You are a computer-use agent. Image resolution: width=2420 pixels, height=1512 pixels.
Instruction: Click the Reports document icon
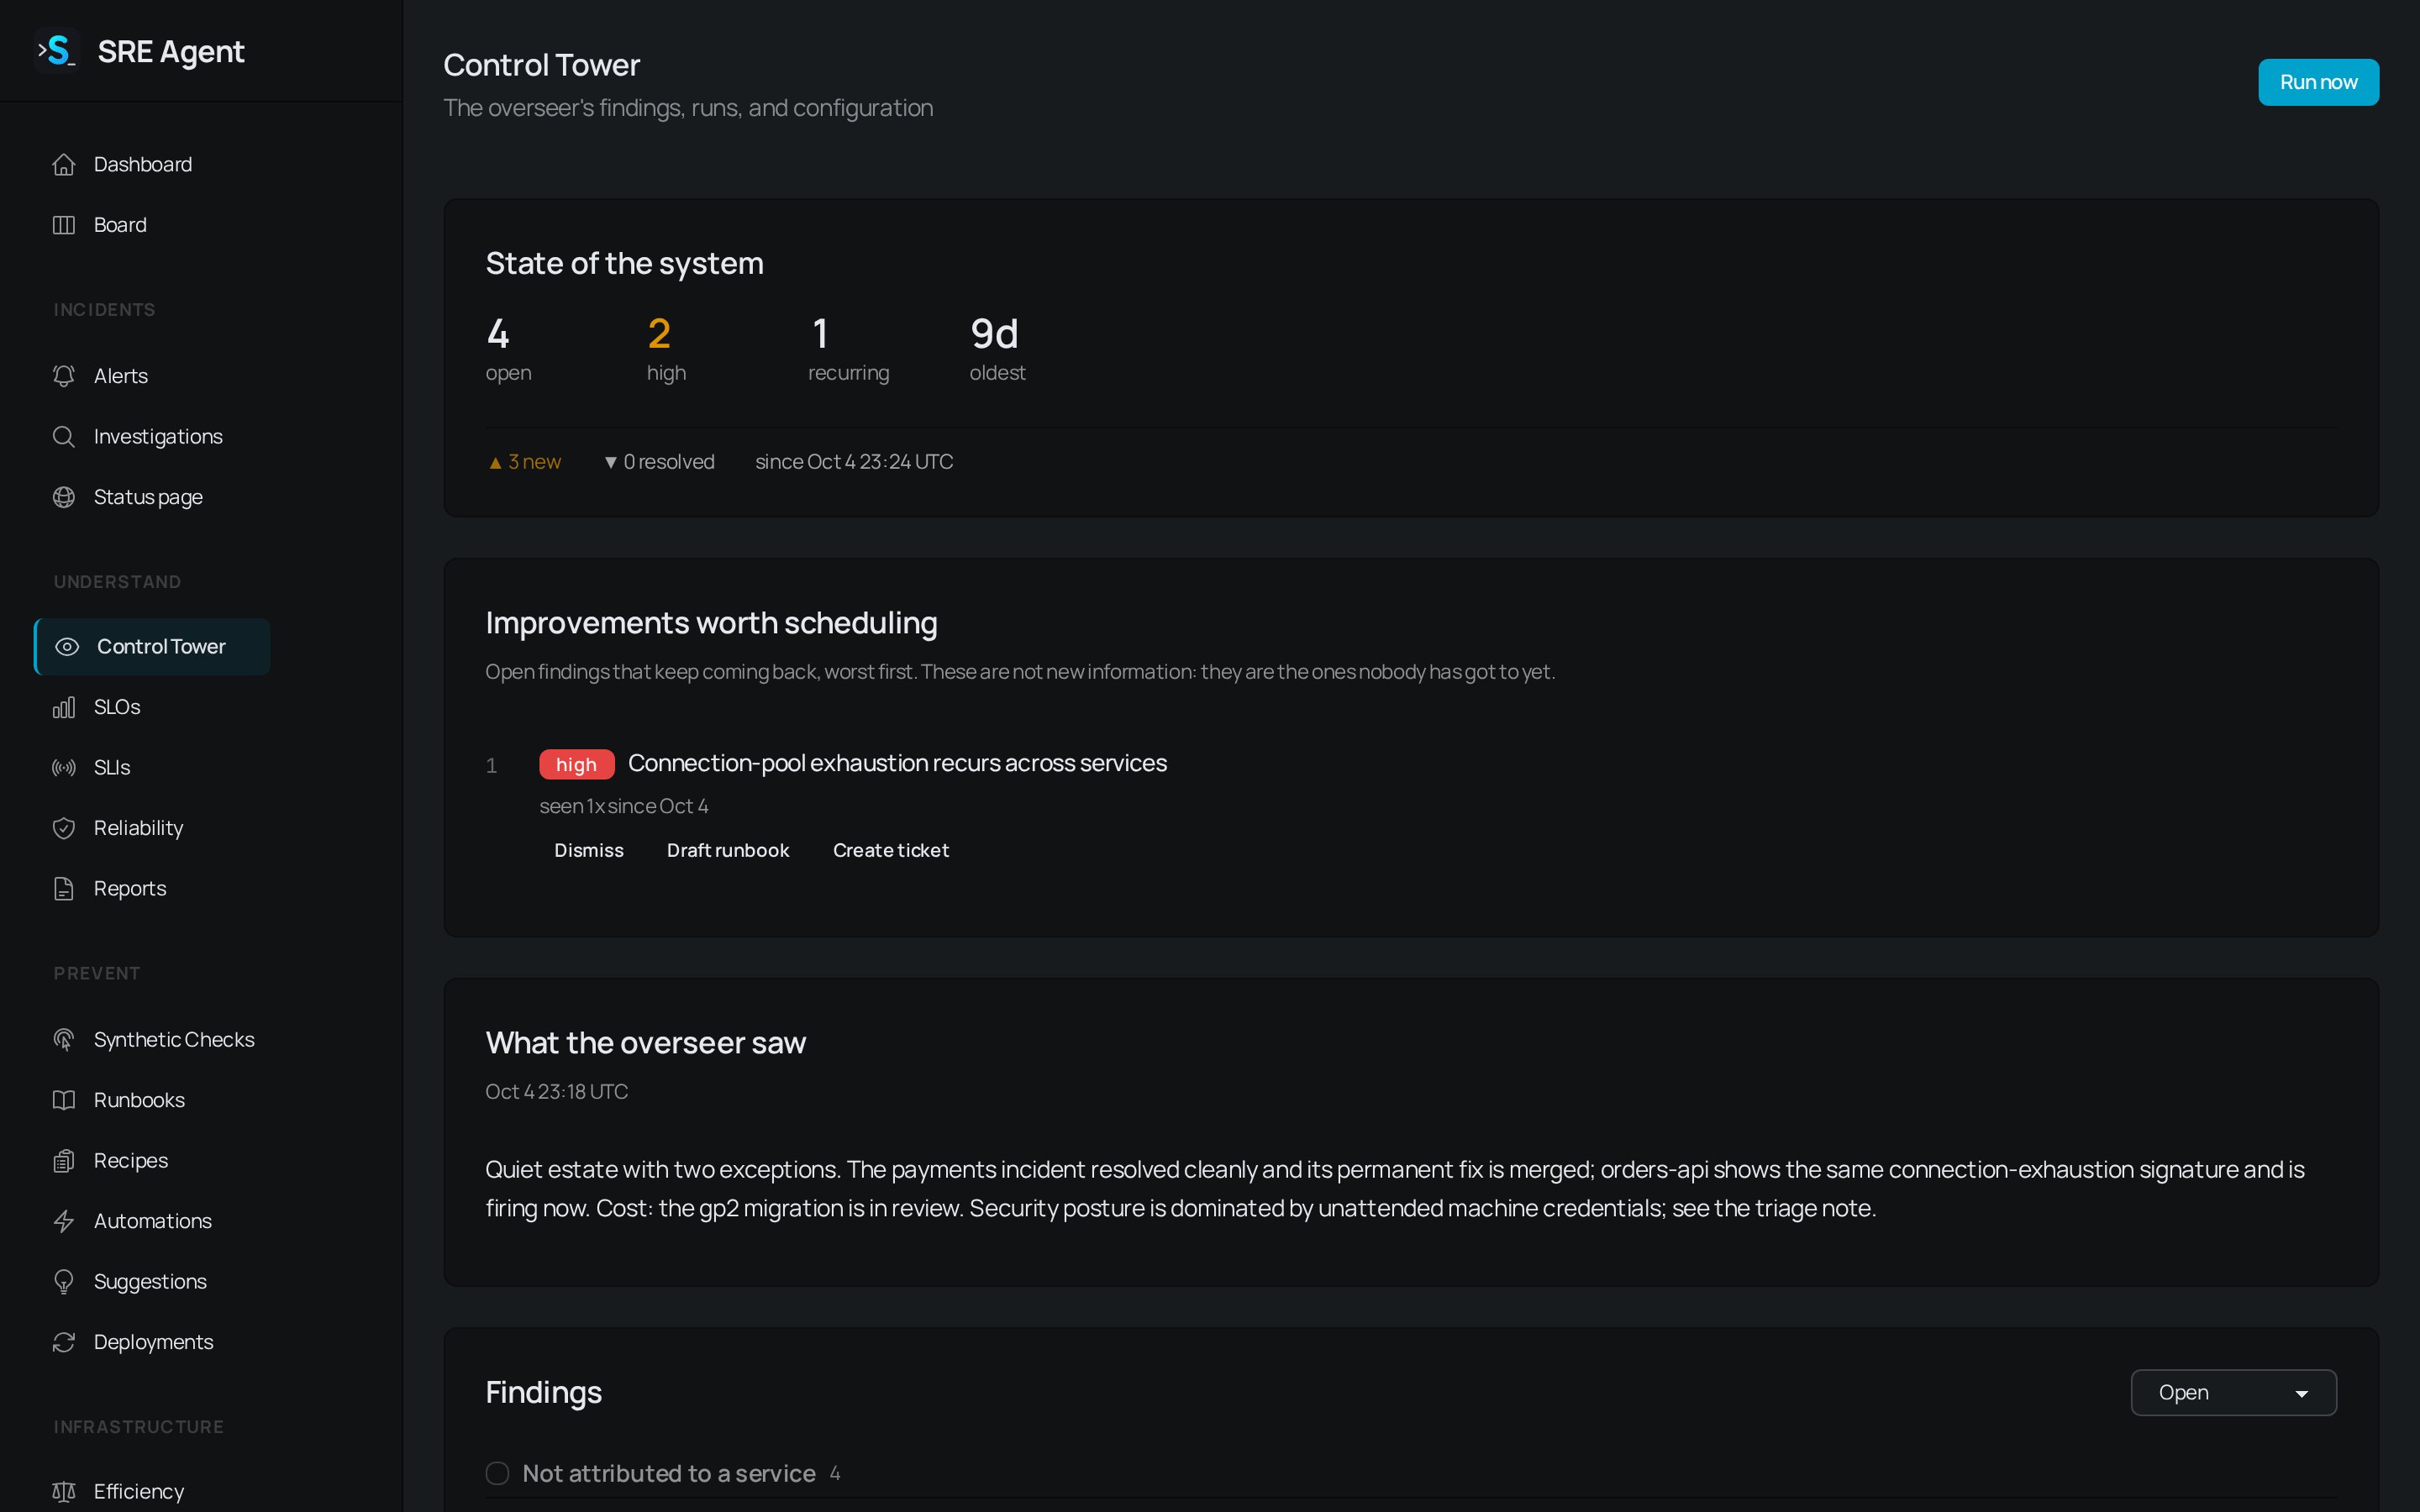coord(64,888)
